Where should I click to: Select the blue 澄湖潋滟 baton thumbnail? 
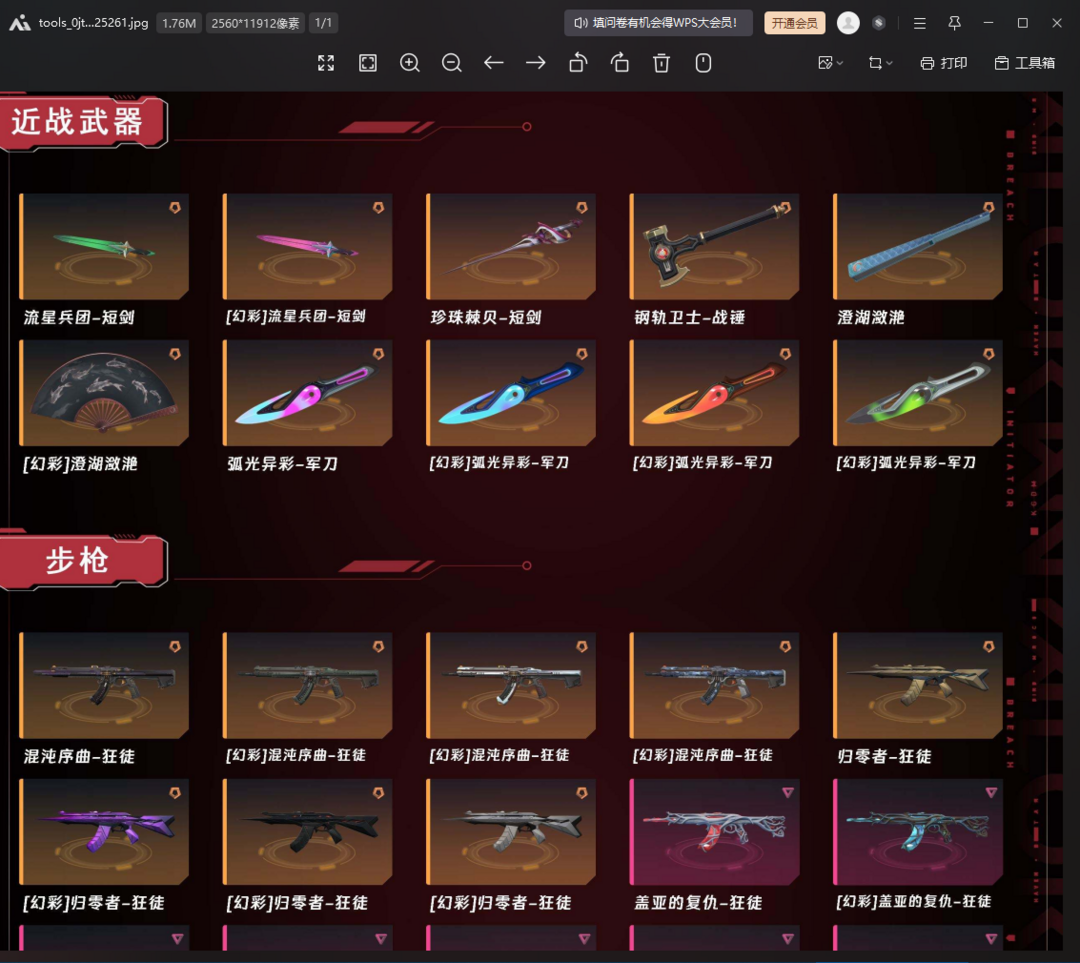918,247
